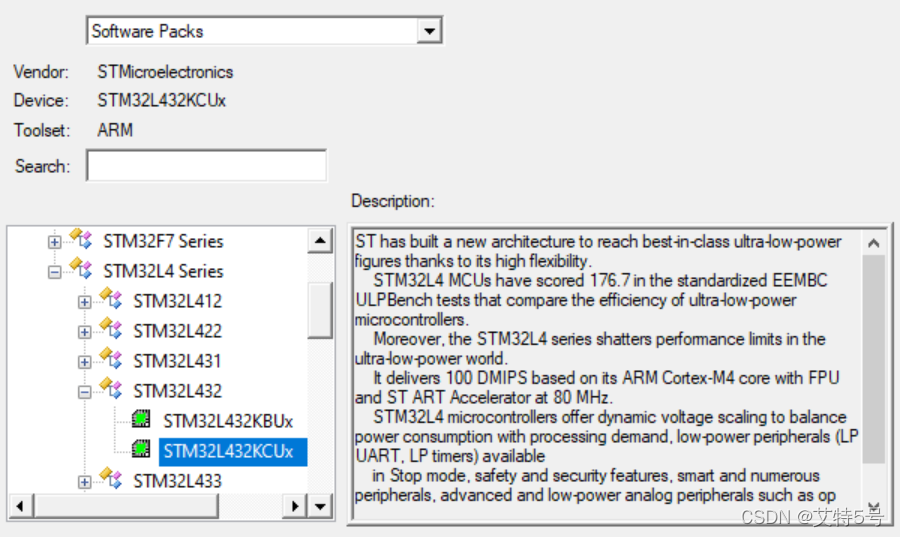Image resolution: width=900 pixels, height=537 pixels.
Task: Select STM32L433 in the device tree
Action: pos(177,481)
